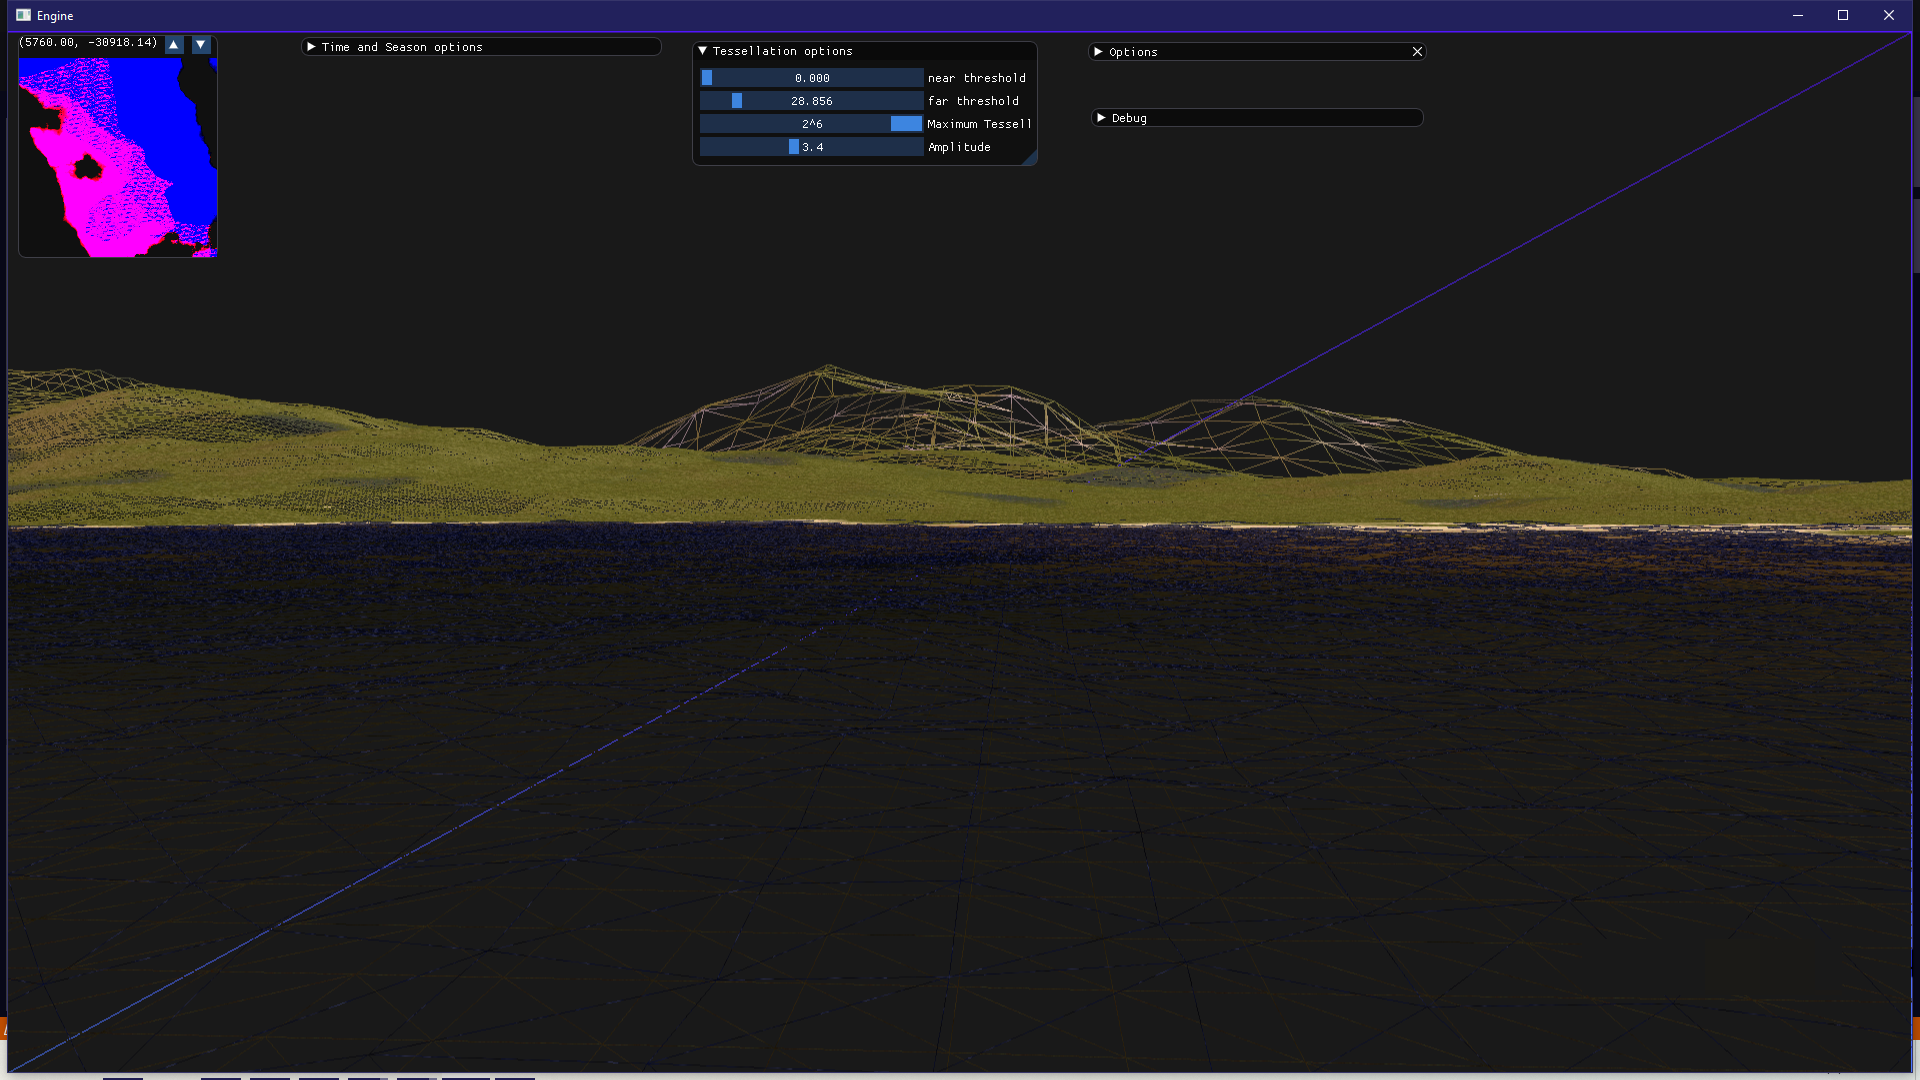Click the 'Amplitude' label
The height and width of the screenshot is (1080, 1920).
tap(959, 147)
